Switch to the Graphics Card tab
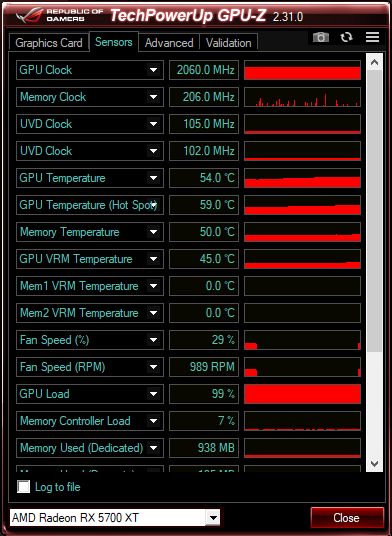Viewport: 392px width, 536px height. coord(49,43)
